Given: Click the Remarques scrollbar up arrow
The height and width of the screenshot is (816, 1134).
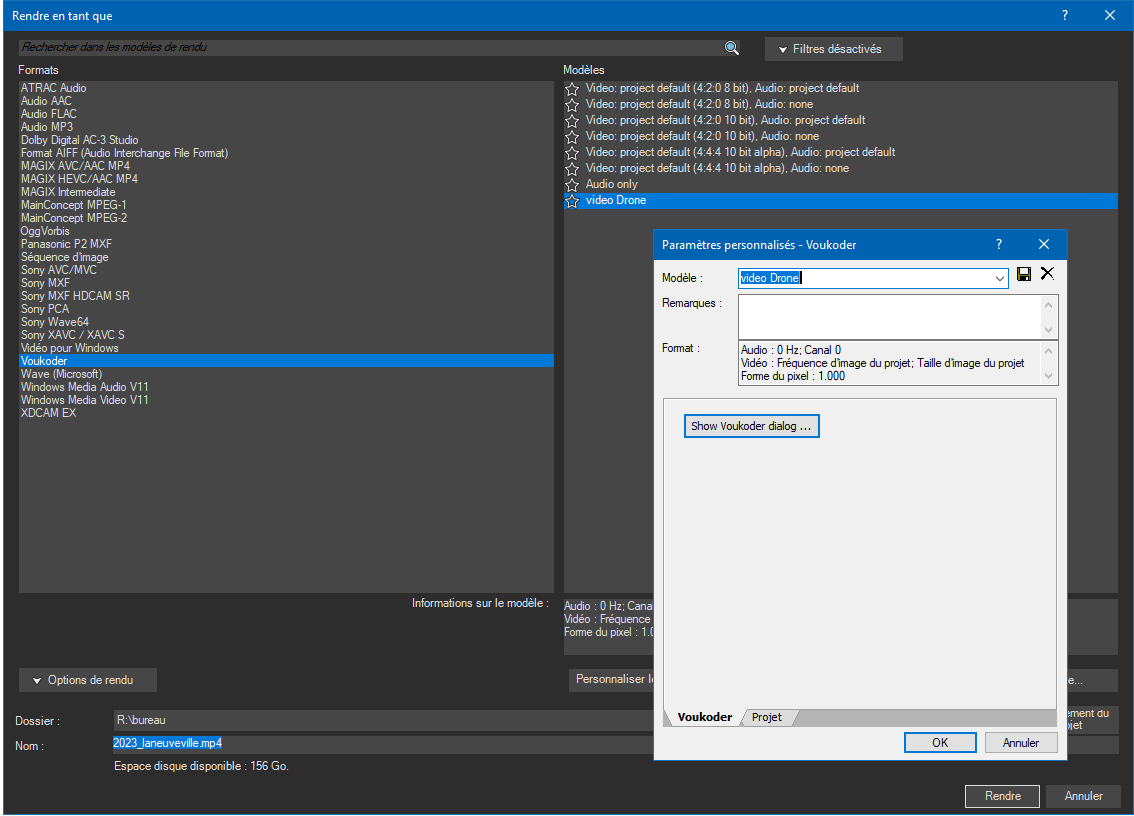Looking at the screenshot, I should pos(1048,305).
